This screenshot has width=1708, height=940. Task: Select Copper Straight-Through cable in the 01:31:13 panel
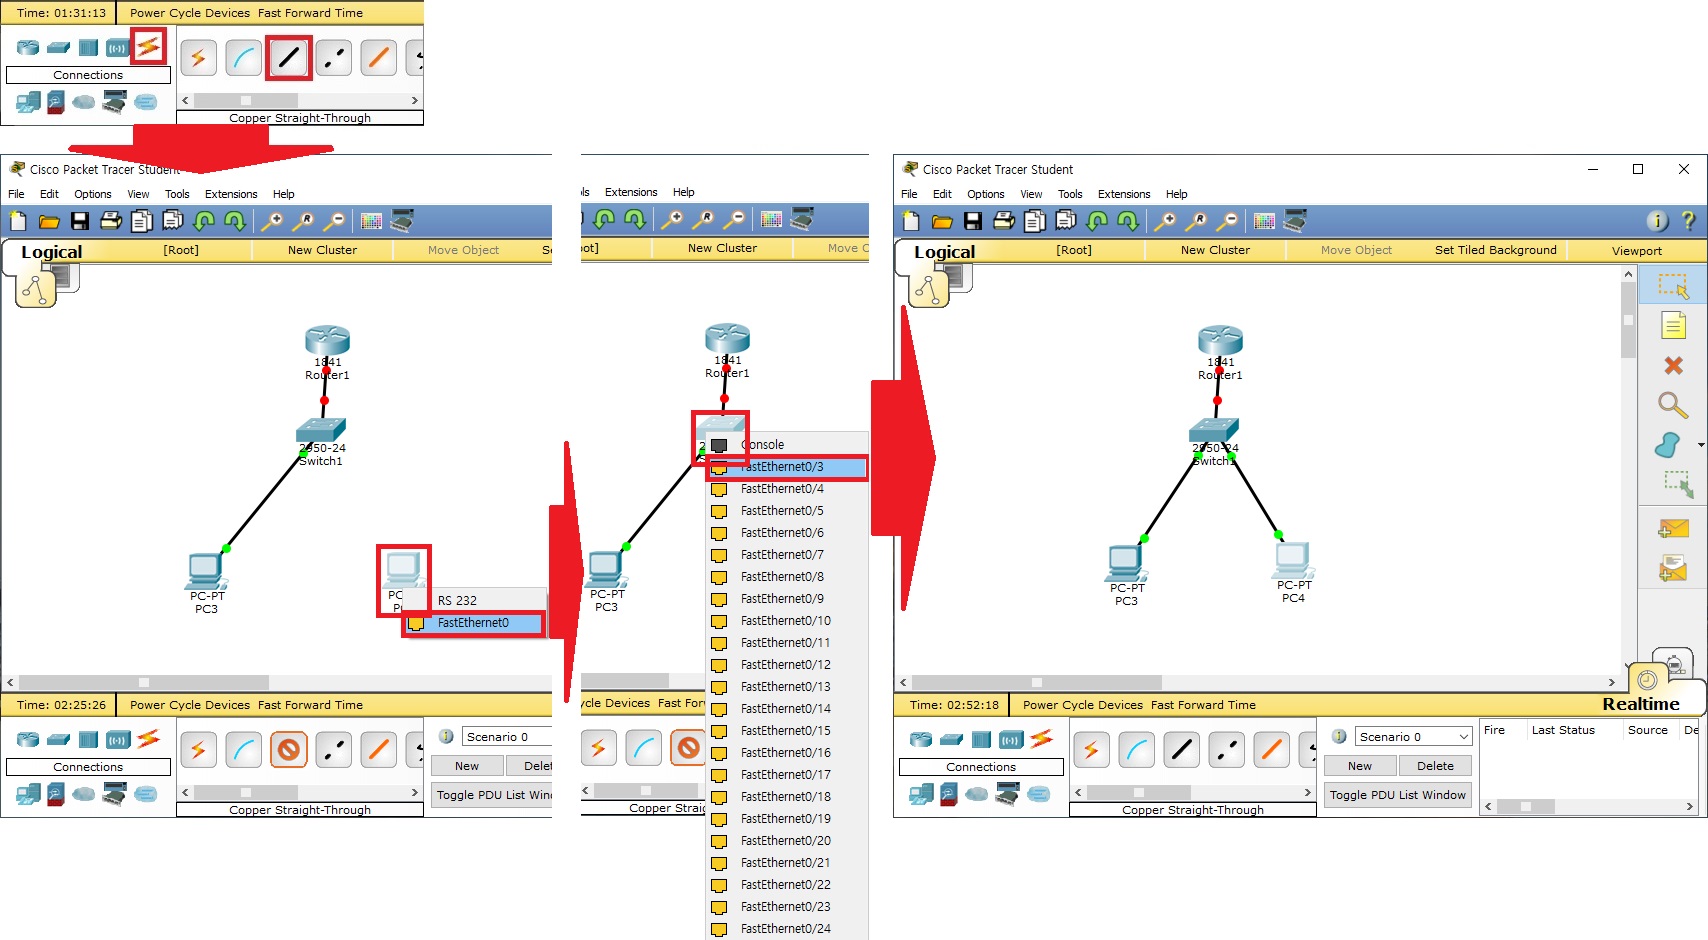[x=288, y=58]
